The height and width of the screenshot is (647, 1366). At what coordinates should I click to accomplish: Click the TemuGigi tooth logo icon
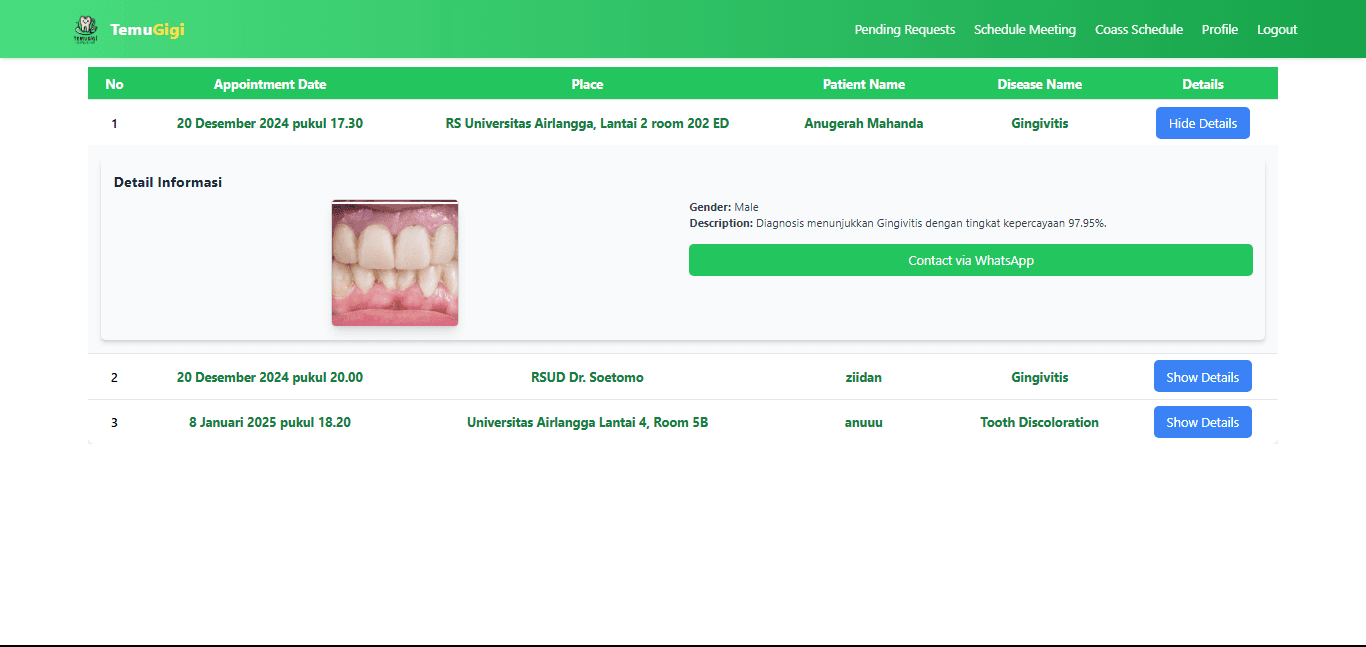[86, 30]
